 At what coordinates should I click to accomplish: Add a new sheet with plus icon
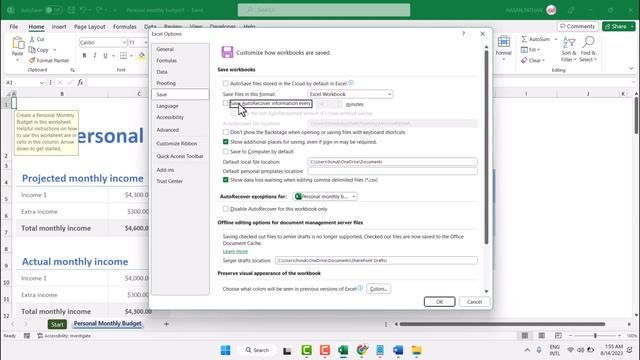166,324
